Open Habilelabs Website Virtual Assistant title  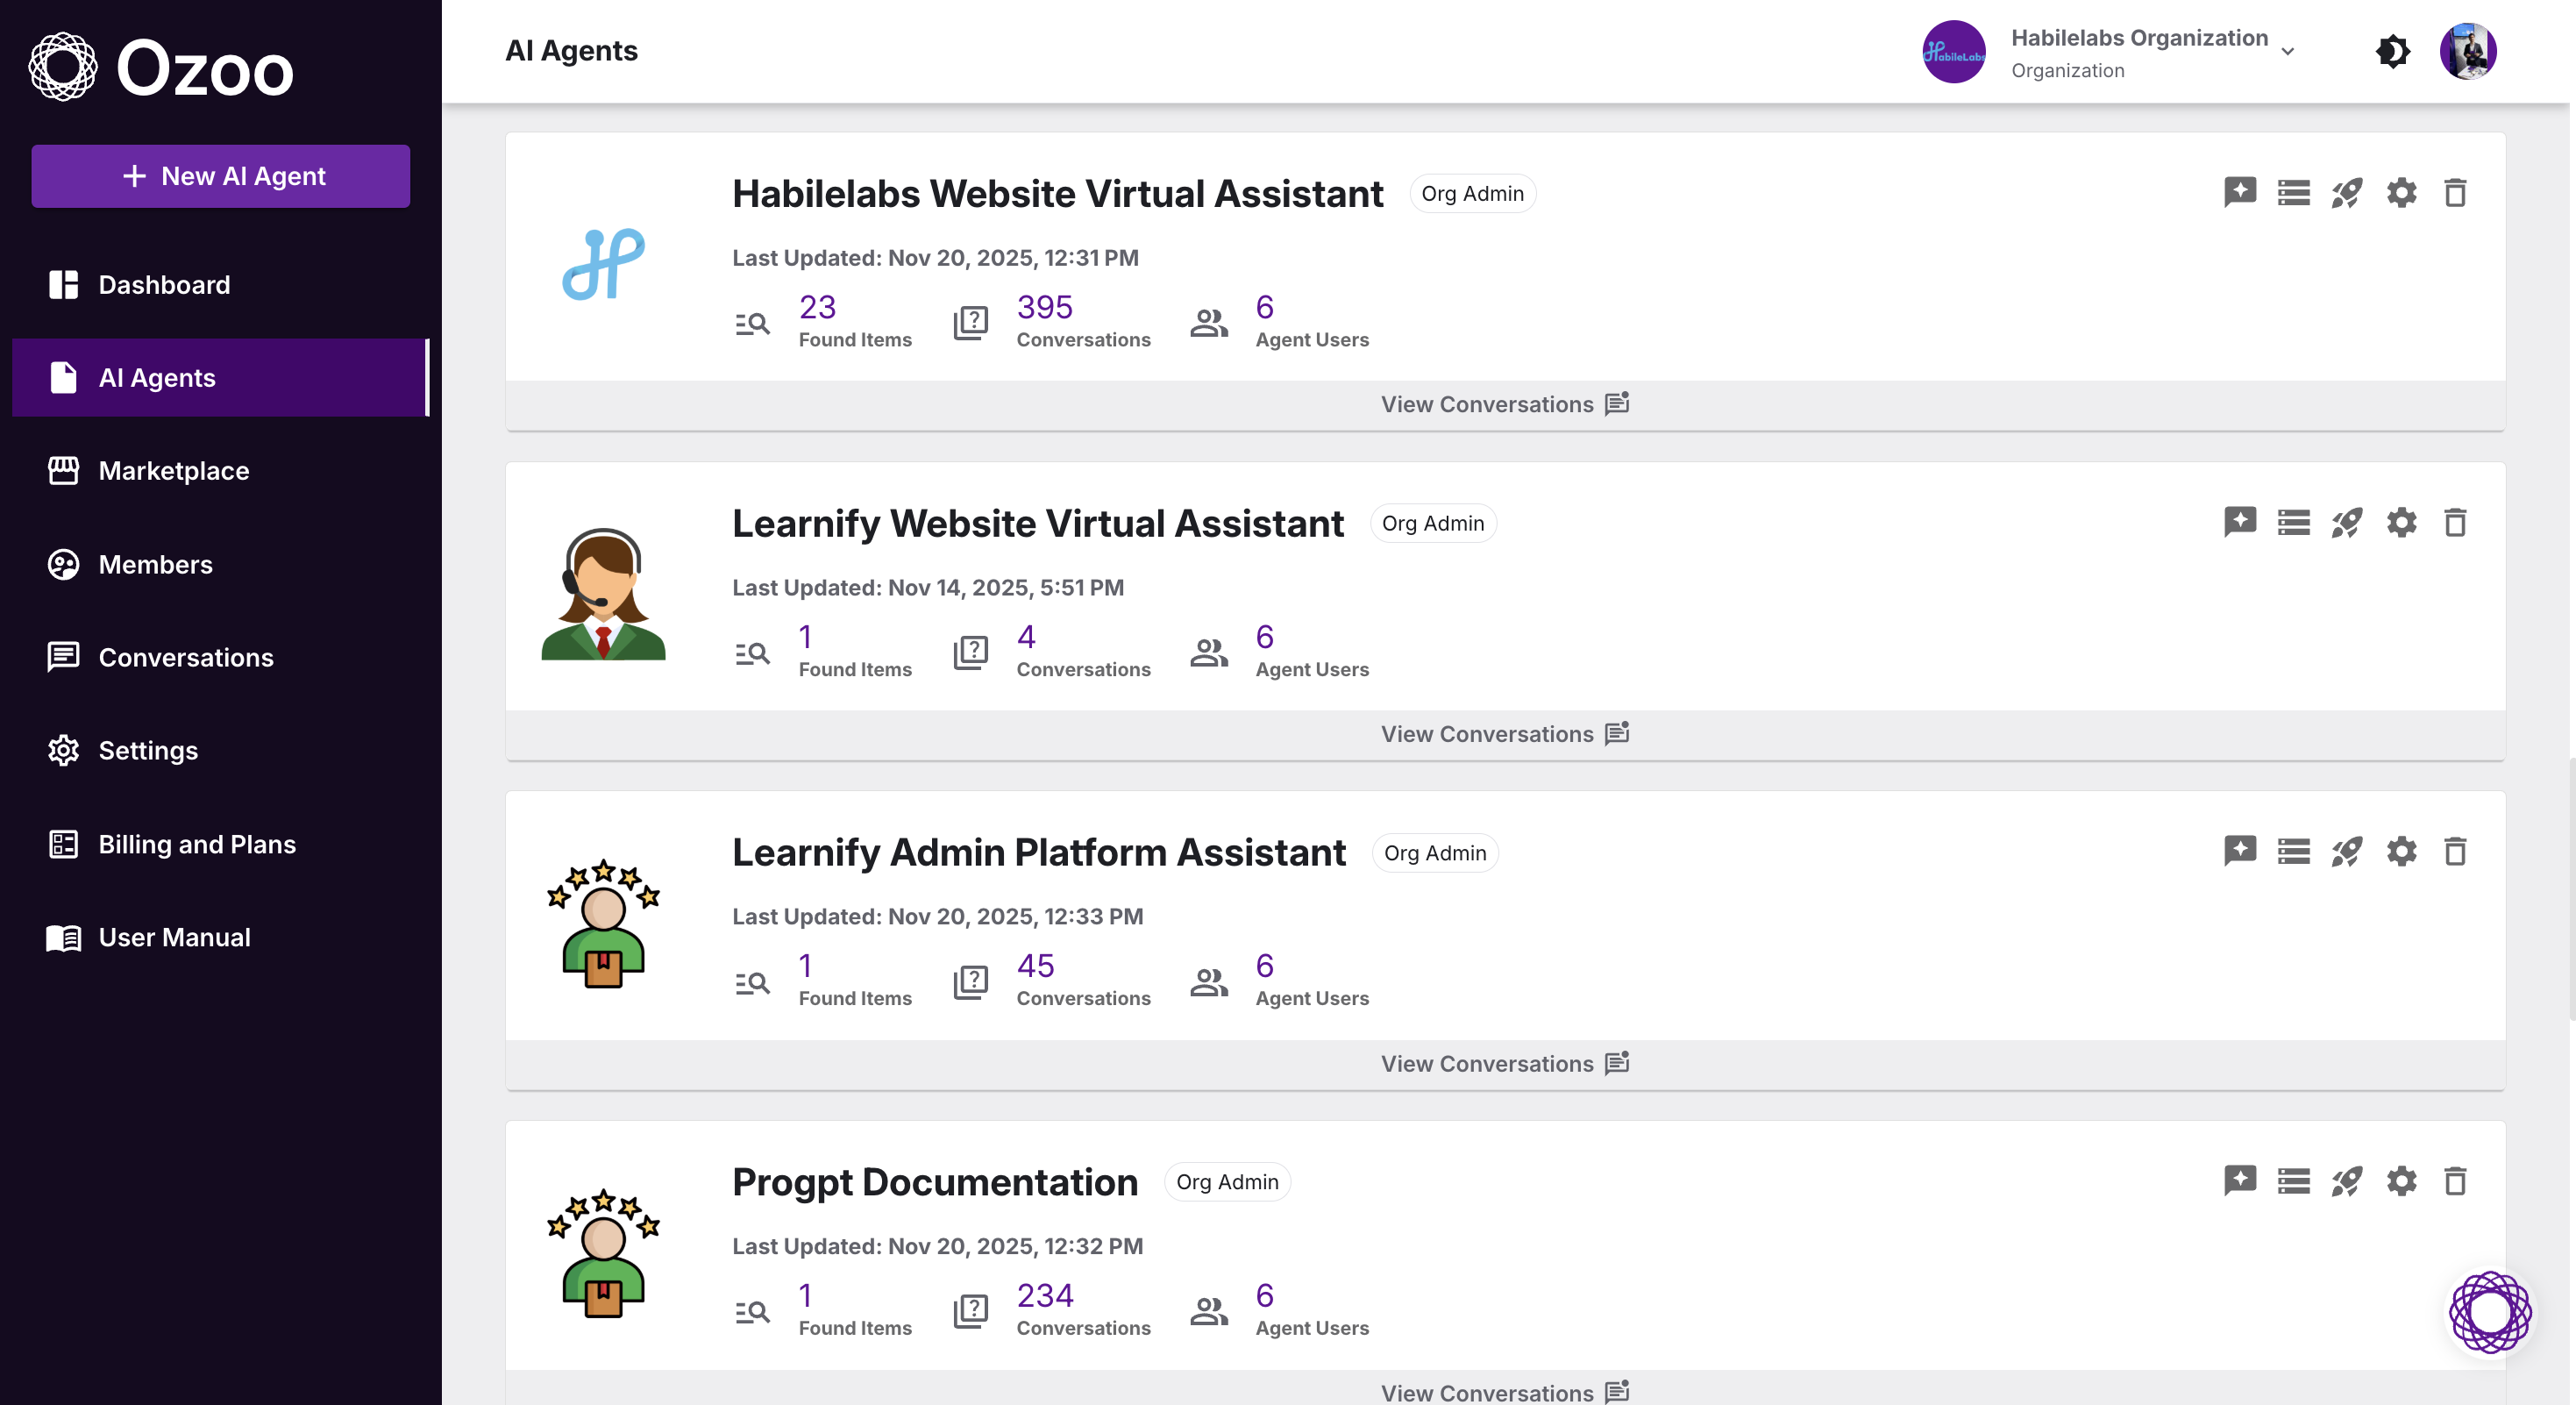pyautogui.click(x=1058, y=194)
